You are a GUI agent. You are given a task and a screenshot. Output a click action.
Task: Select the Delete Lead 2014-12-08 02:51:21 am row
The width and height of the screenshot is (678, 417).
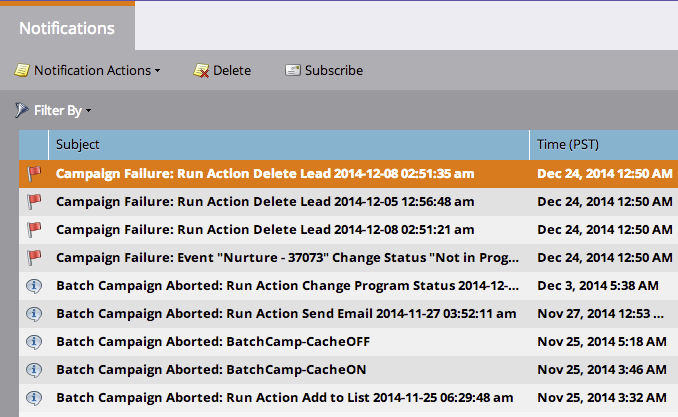point(265,229)
